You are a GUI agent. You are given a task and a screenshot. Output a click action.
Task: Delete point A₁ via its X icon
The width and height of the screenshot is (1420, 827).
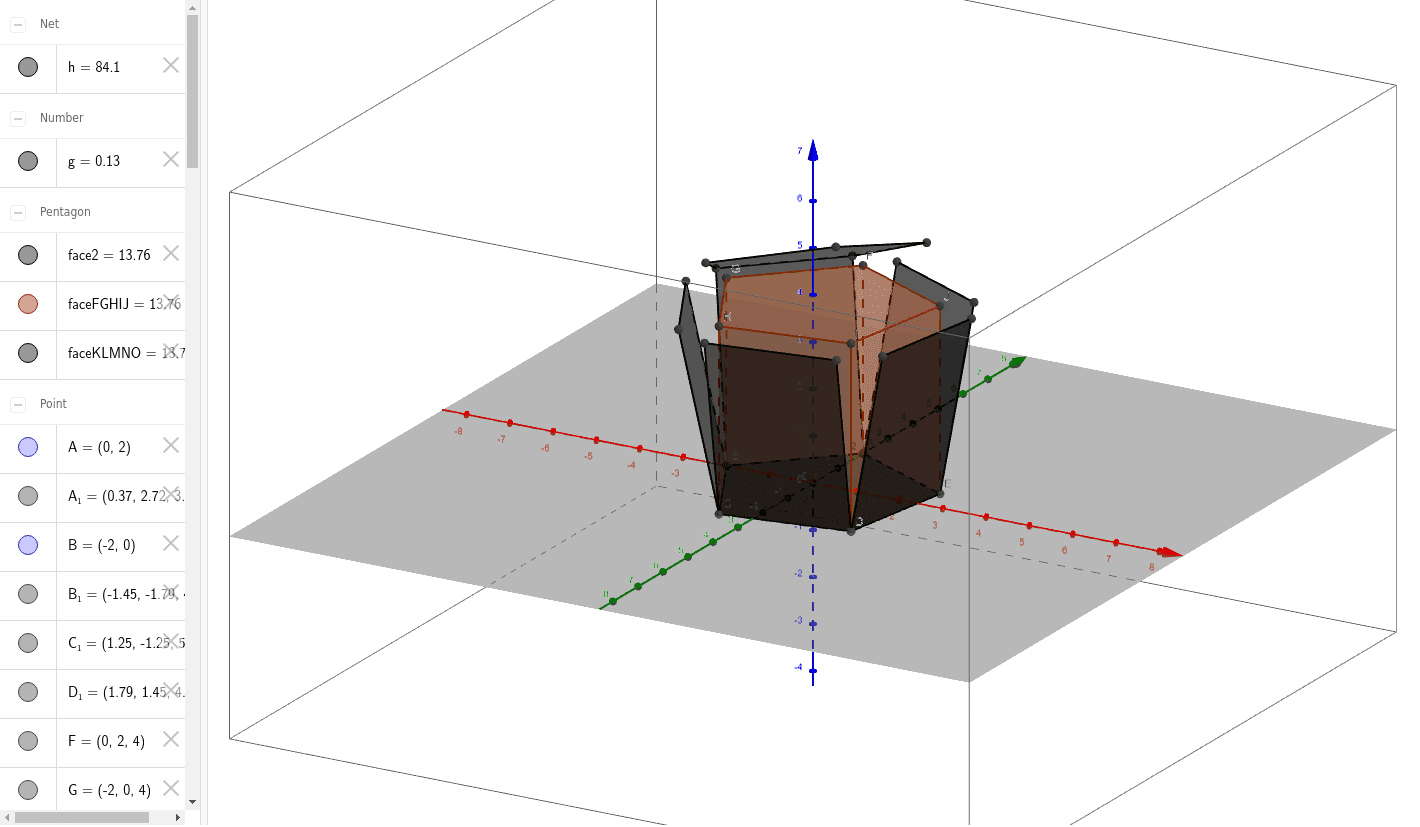pyautogui.click(x=170, y=495)
